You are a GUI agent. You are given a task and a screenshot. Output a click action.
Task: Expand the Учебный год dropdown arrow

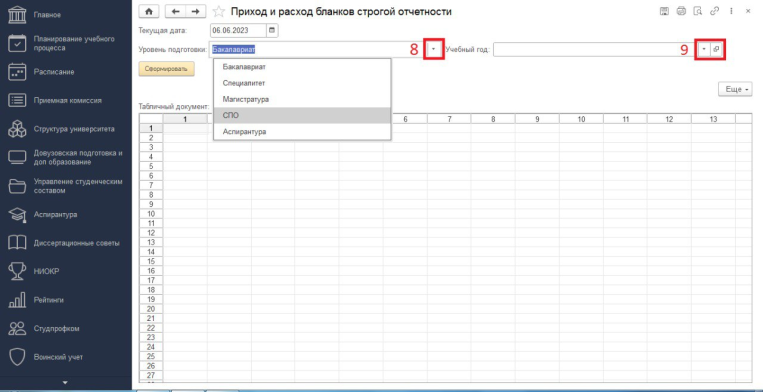pos(704,49)
